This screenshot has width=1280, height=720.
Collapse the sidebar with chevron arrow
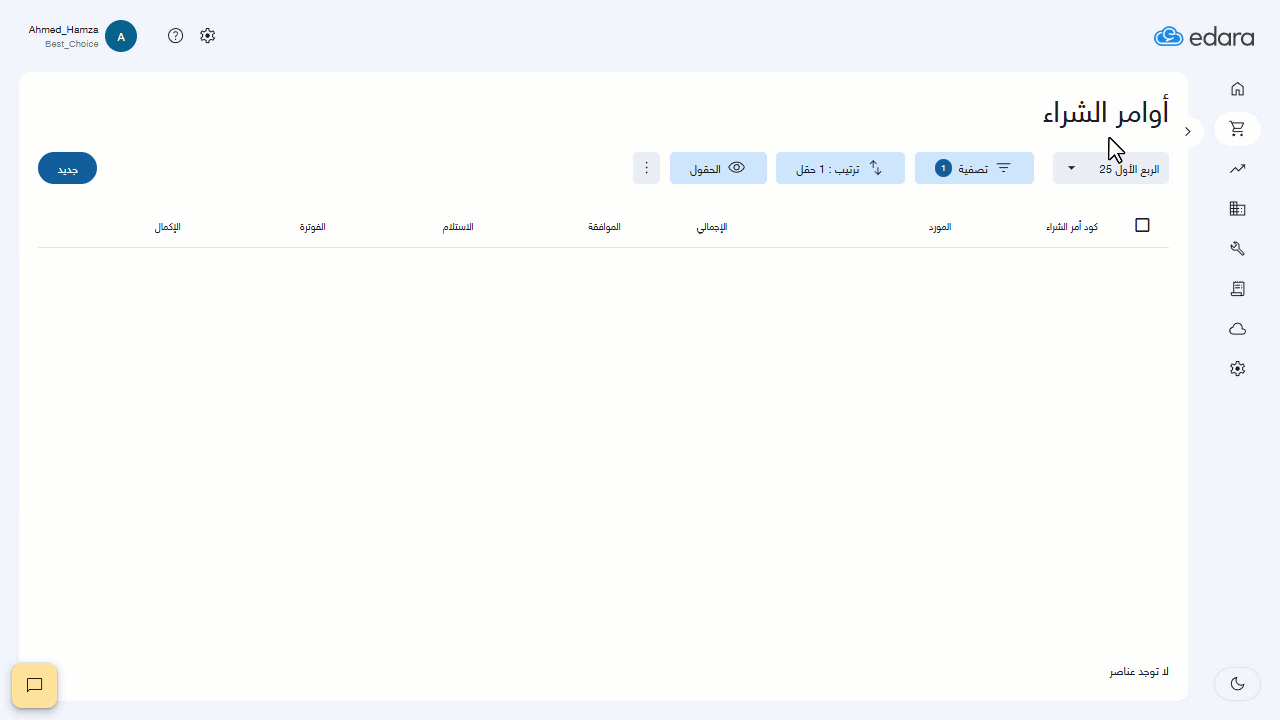[x=1187, y=131]
